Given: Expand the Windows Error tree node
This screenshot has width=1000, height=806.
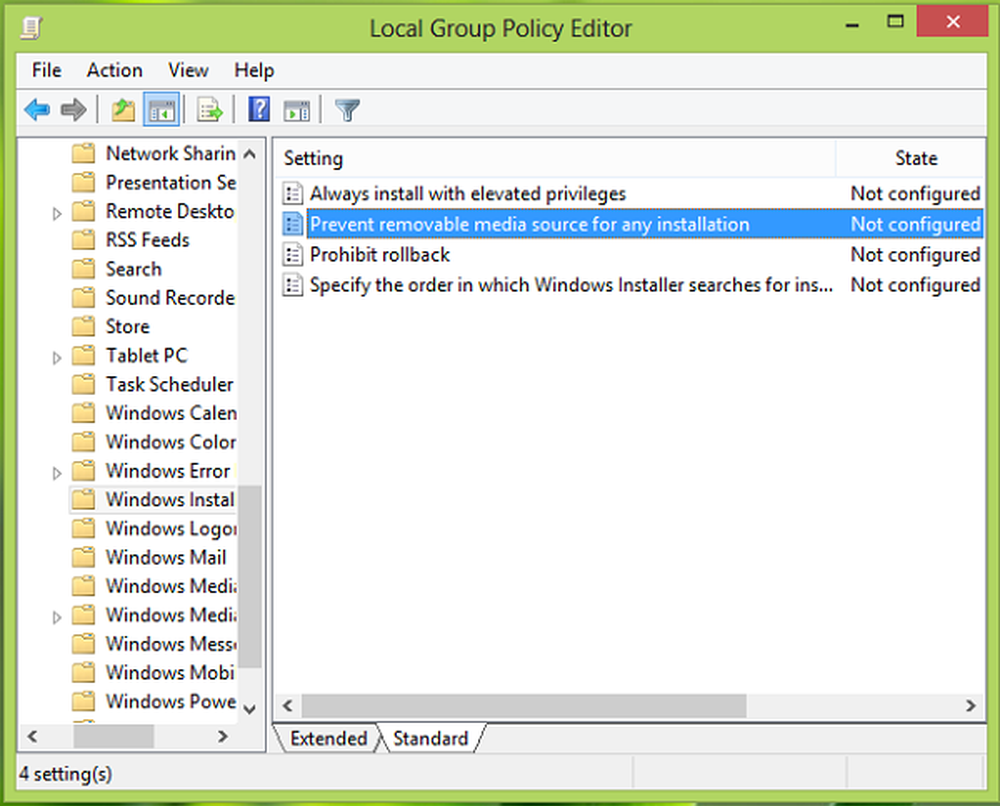Looking at the screenshot, I should [x=57, y=472].
